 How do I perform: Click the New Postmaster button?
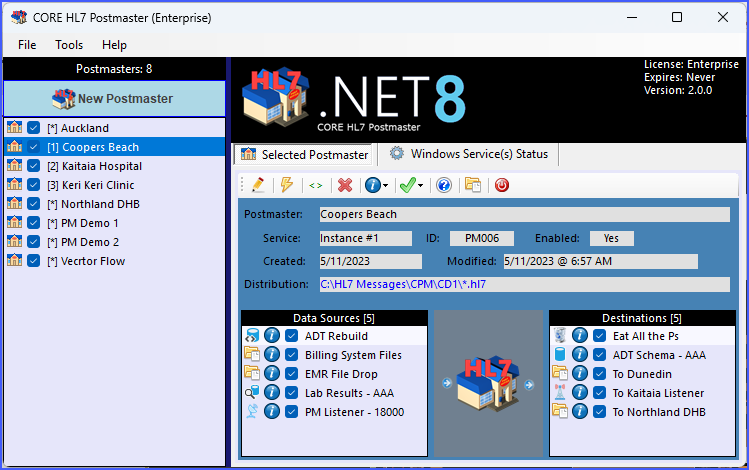pos(113,98)
